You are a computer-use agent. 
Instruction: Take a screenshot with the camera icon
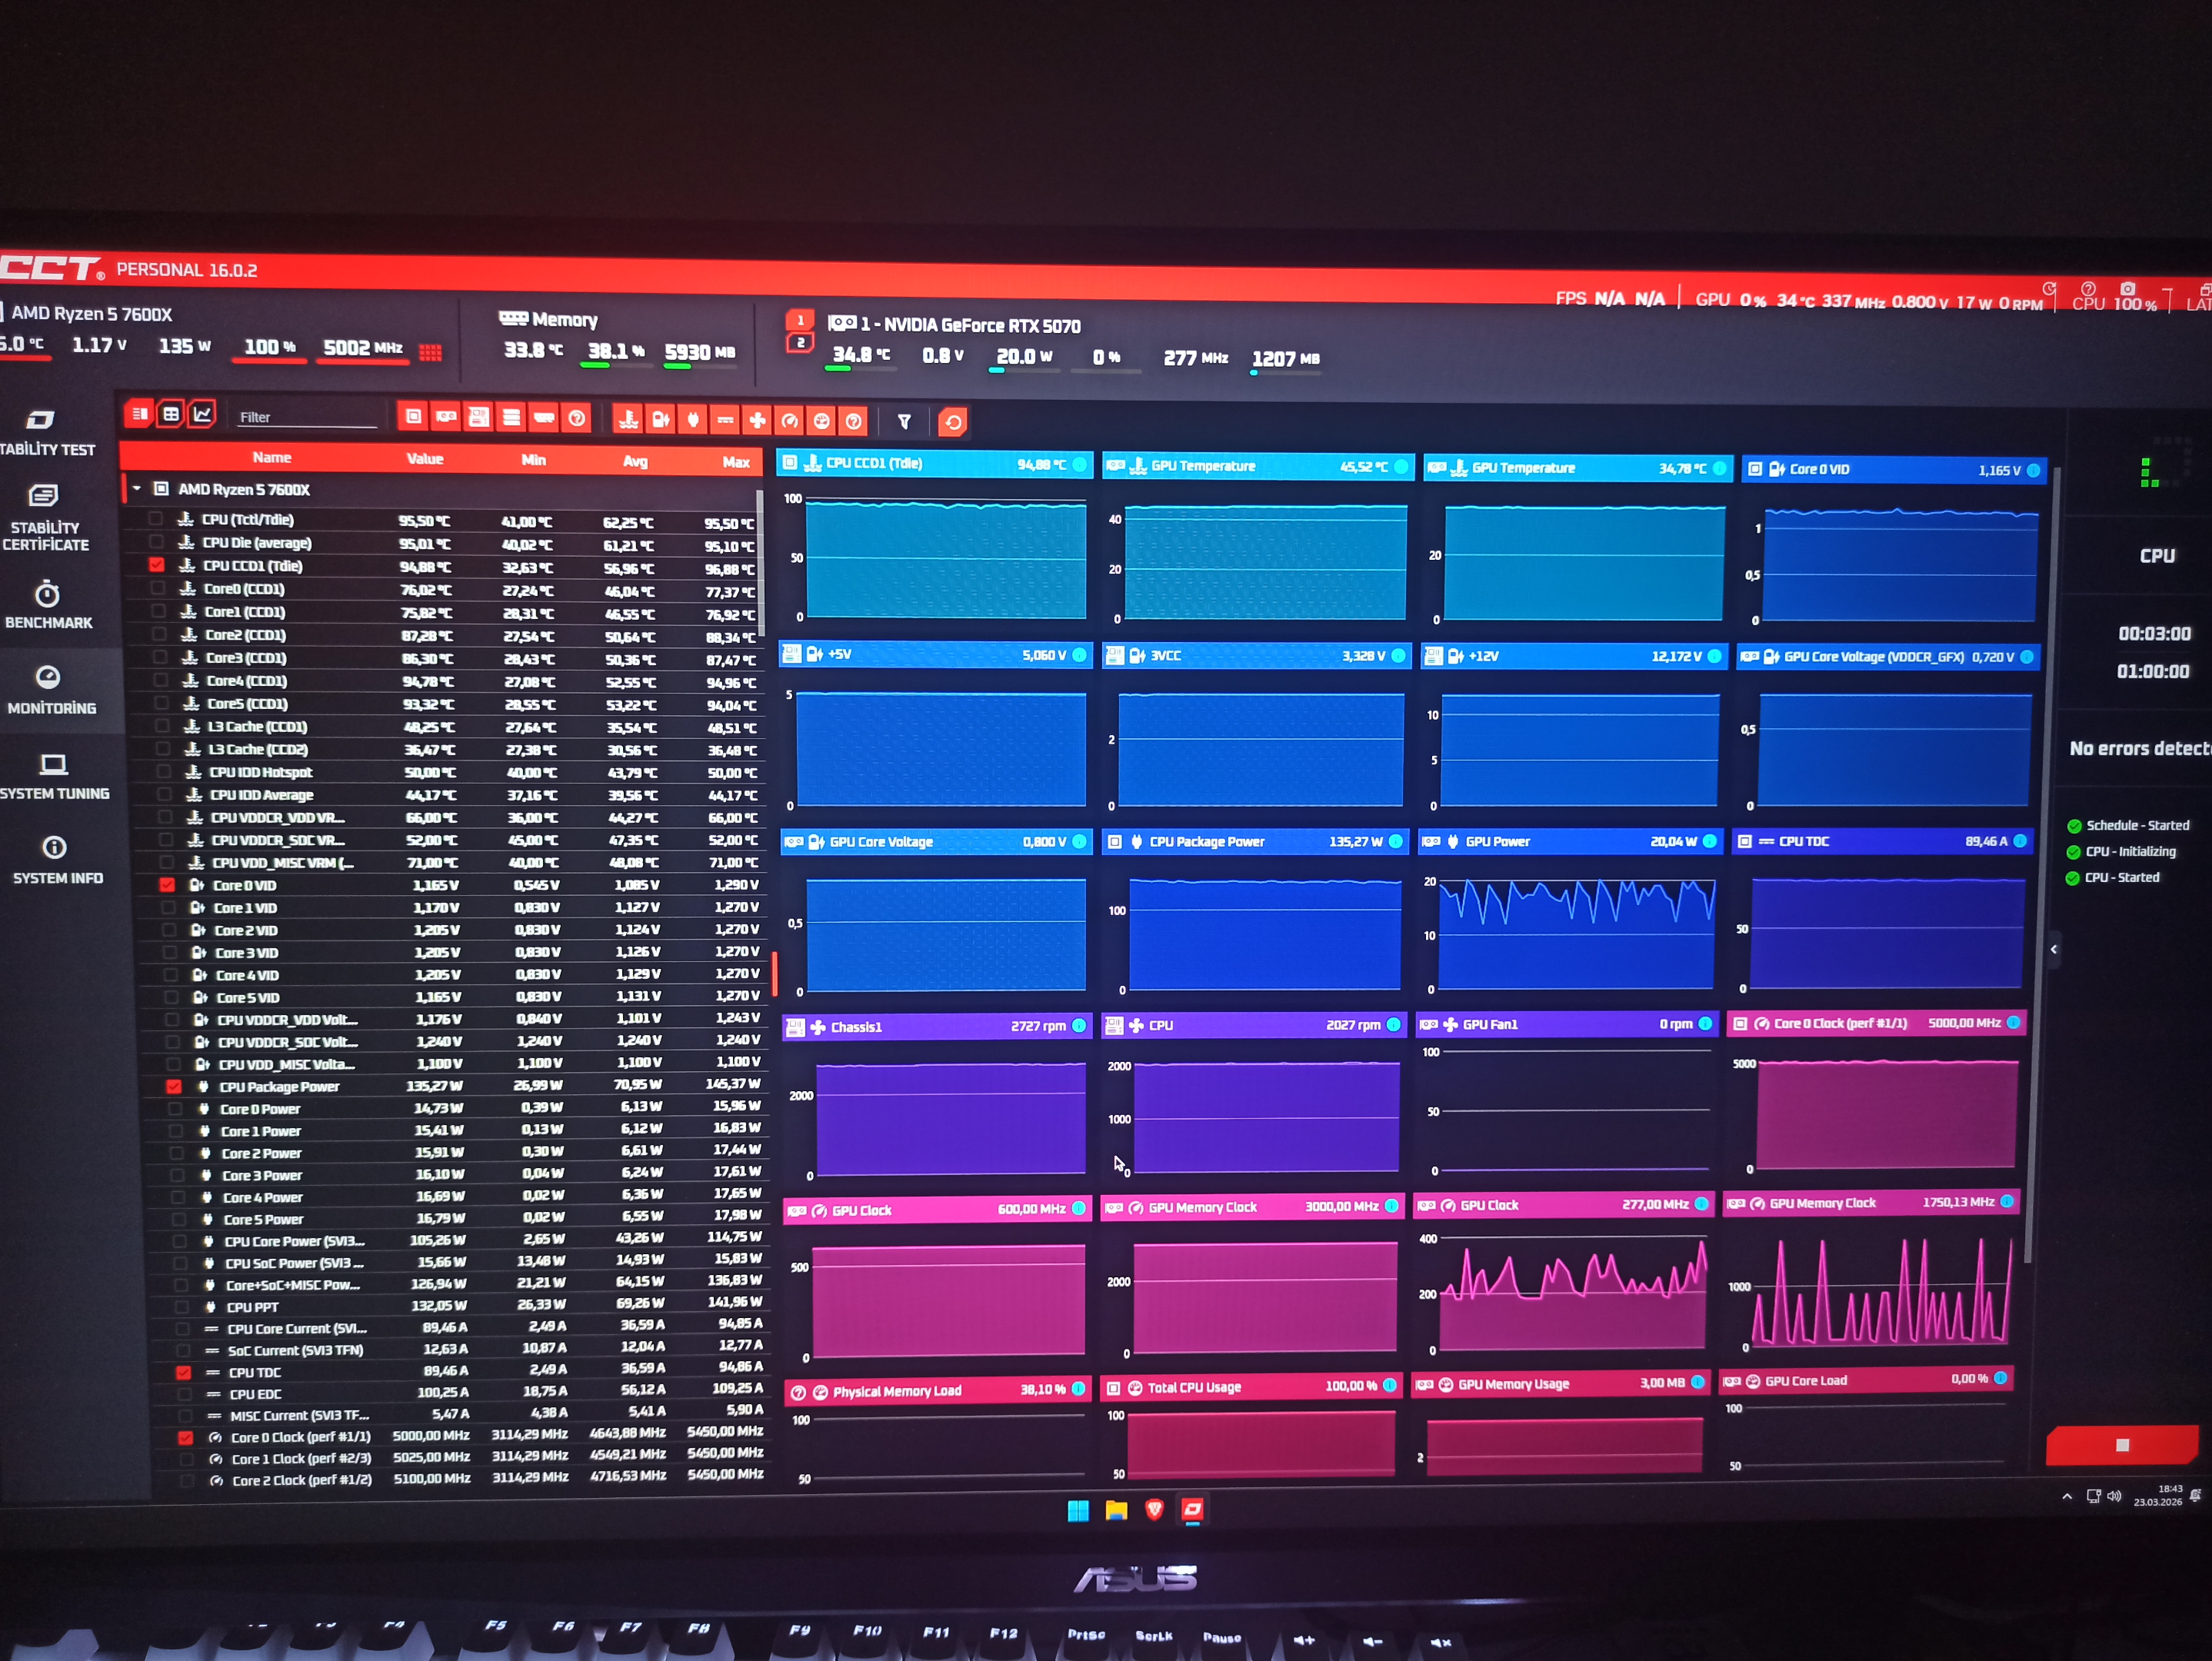(x=2128, y=288)
